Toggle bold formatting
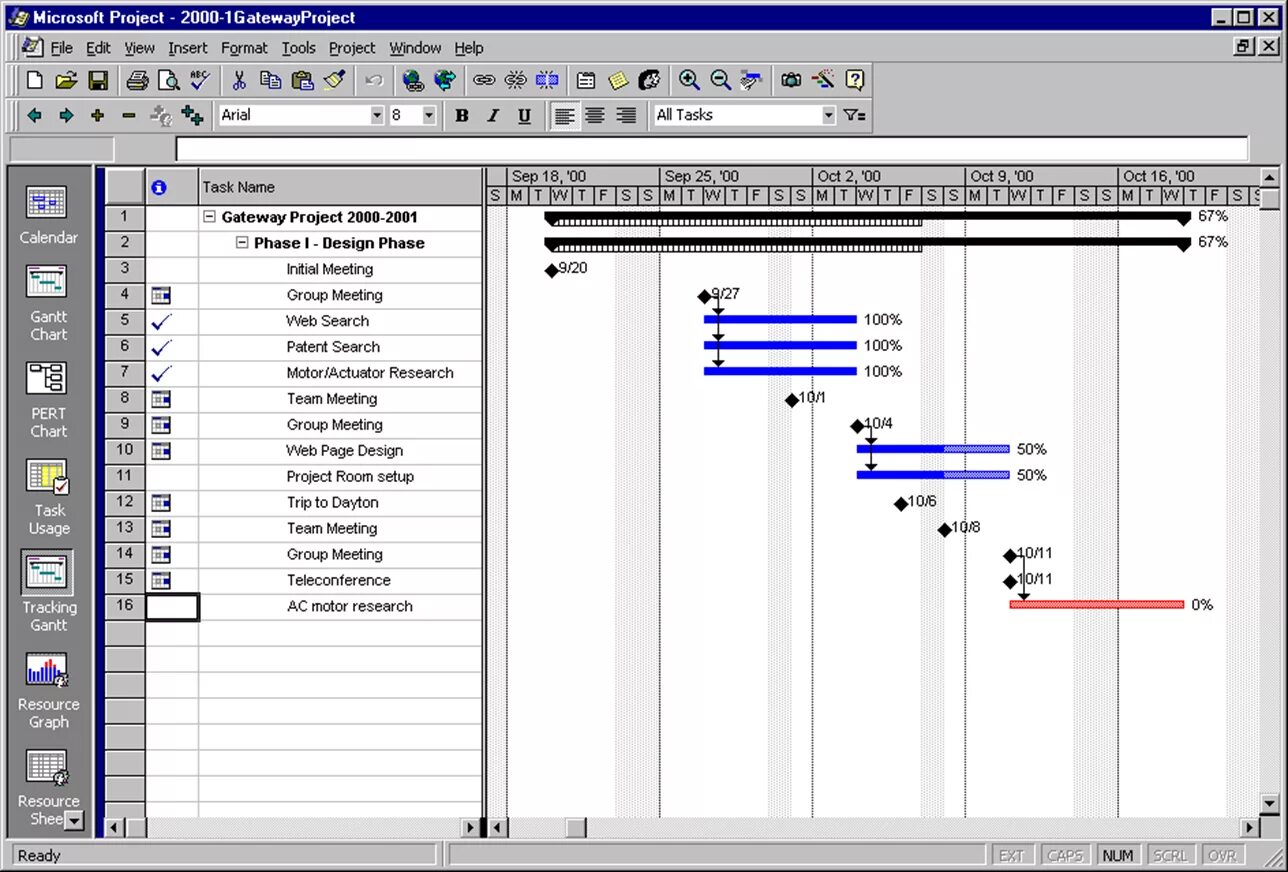 coord(461,116)
